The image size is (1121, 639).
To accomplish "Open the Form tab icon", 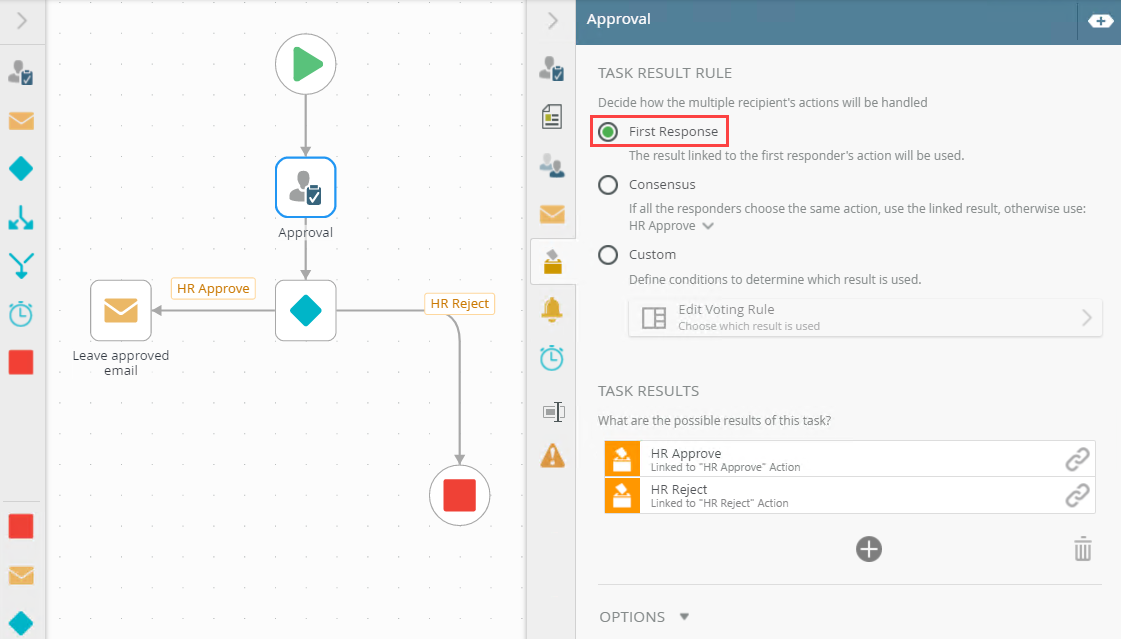I will pos(552,117).
